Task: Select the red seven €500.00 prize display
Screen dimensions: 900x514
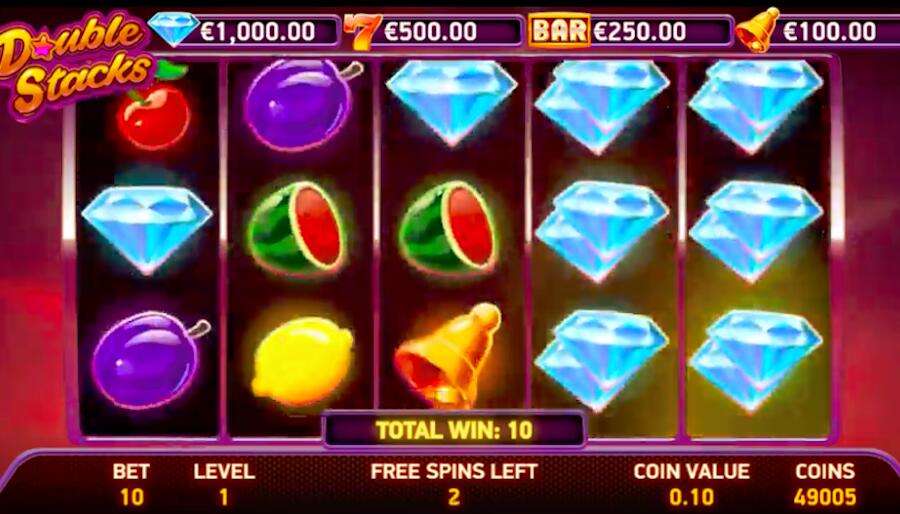Action: 433,31
